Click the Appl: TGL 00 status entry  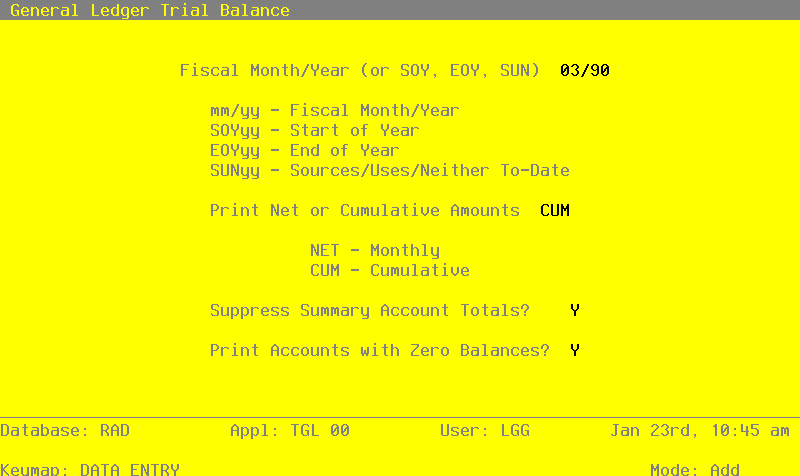point(290,431)
